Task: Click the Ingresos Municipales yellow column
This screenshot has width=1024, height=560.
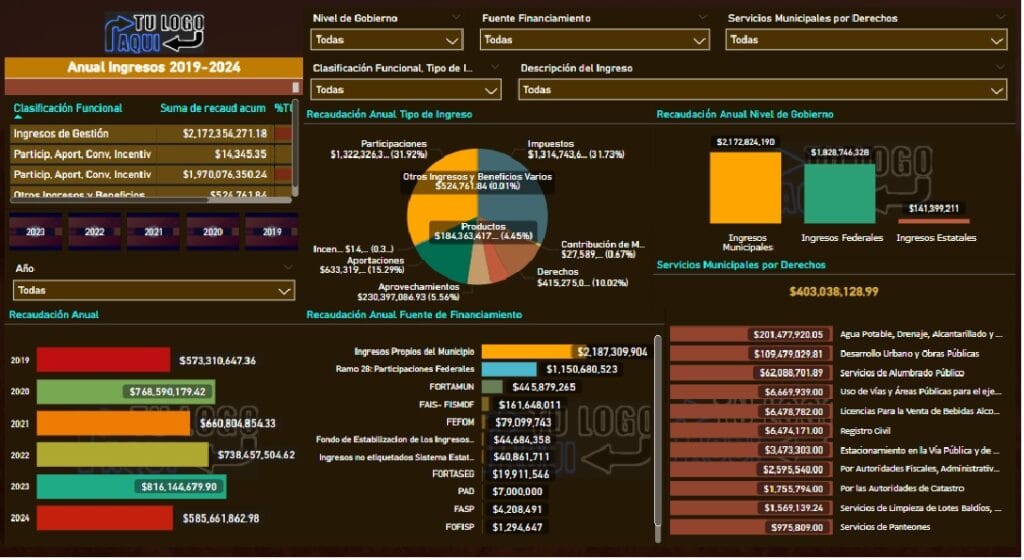Action: point(745,188)
